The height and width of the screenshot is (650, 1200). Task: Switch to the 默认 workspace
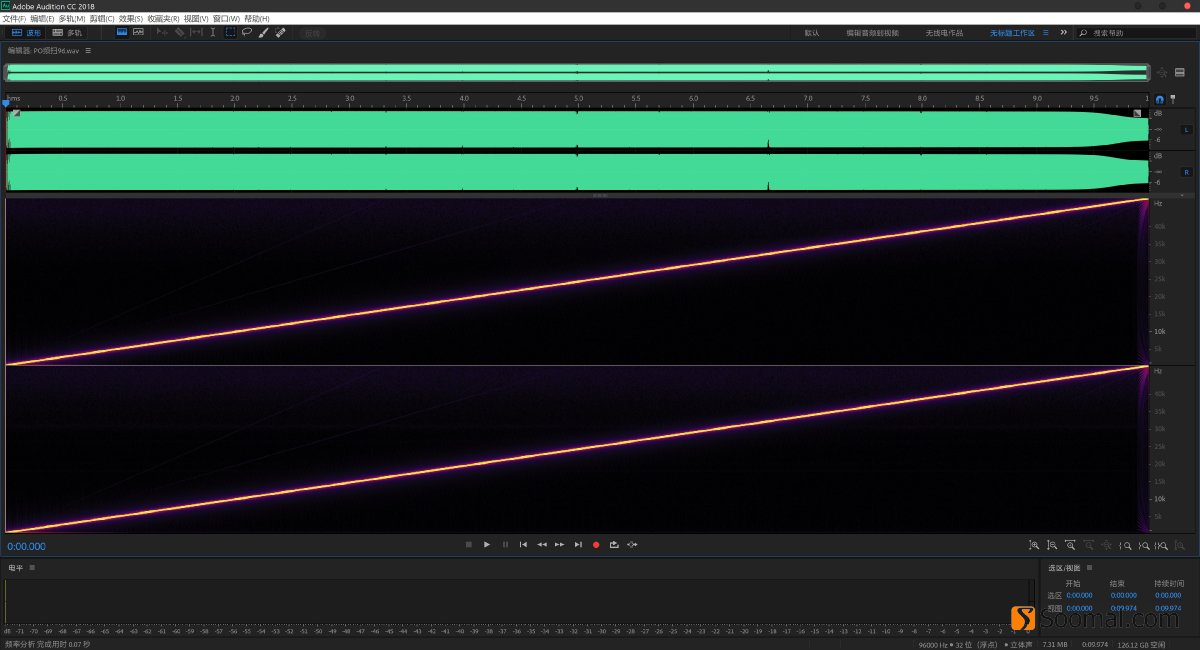coord(811,32)
